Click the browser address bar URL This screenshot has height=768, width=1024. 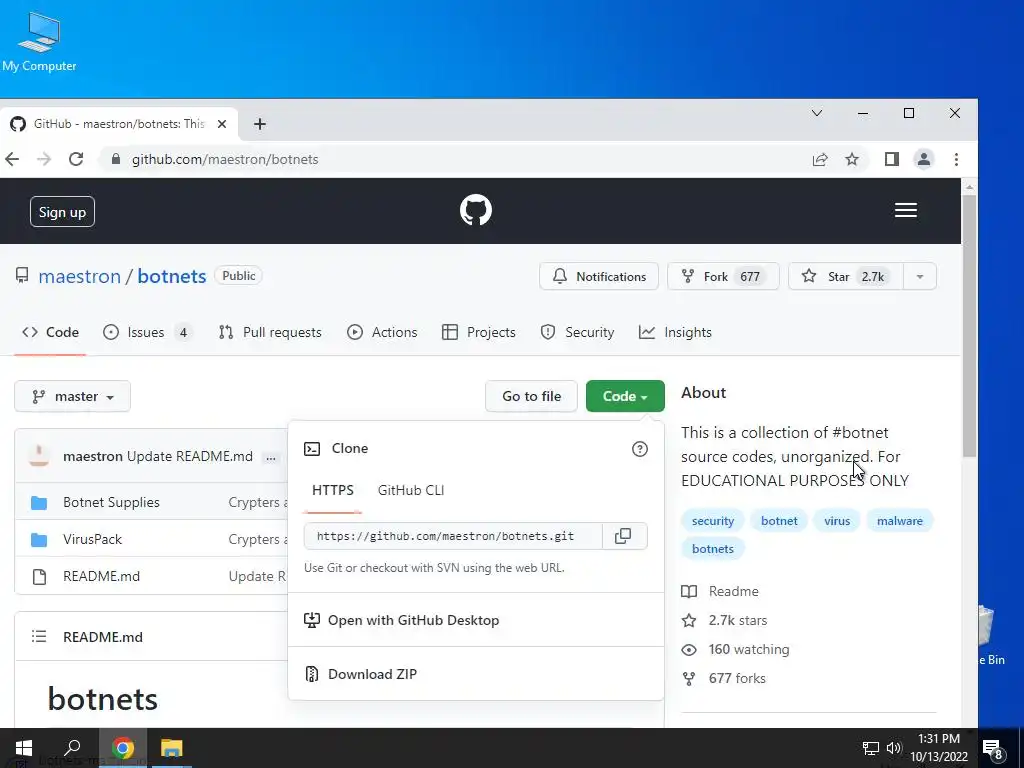click(225, 159)
